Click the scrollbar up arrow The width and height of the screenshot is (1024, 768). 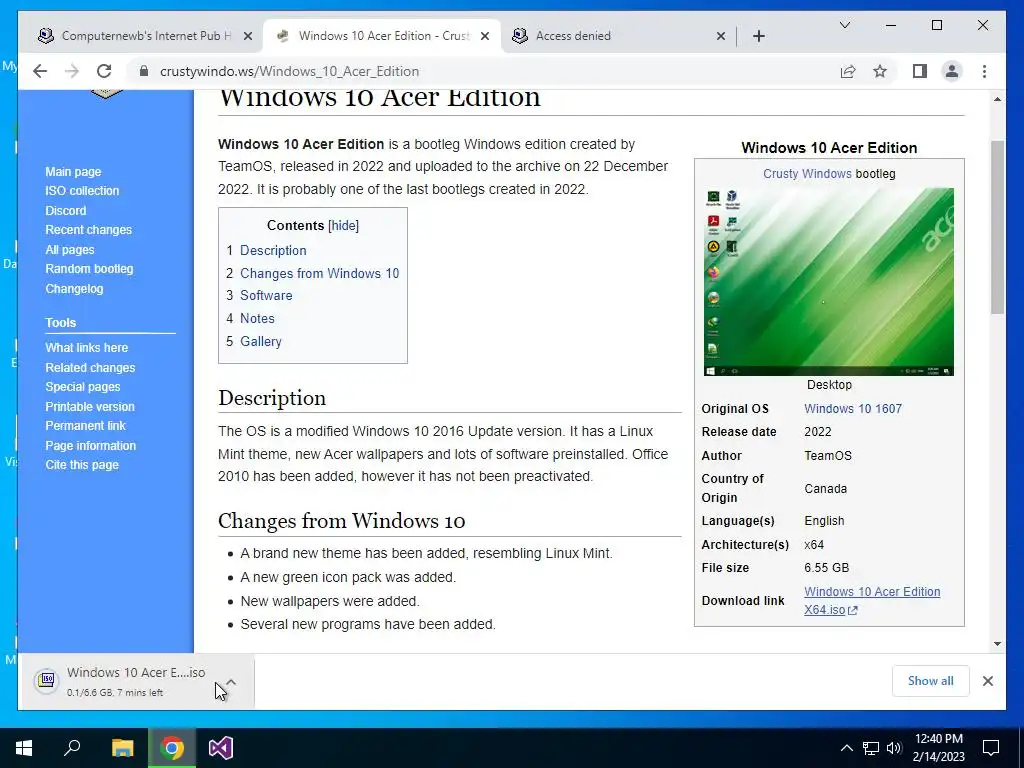(x=997, y=99)
